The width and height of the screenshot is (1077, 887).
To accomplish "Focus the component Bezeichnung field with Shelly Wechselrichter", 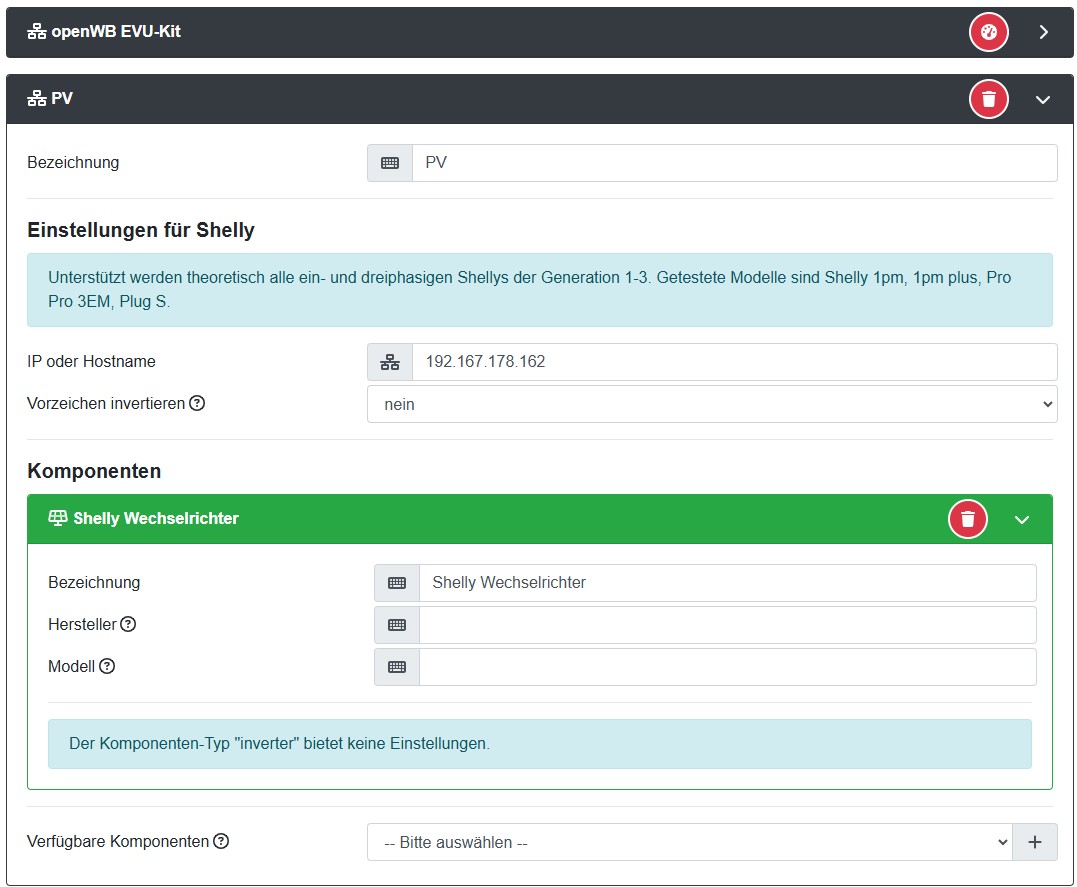I will coord(727,583).
